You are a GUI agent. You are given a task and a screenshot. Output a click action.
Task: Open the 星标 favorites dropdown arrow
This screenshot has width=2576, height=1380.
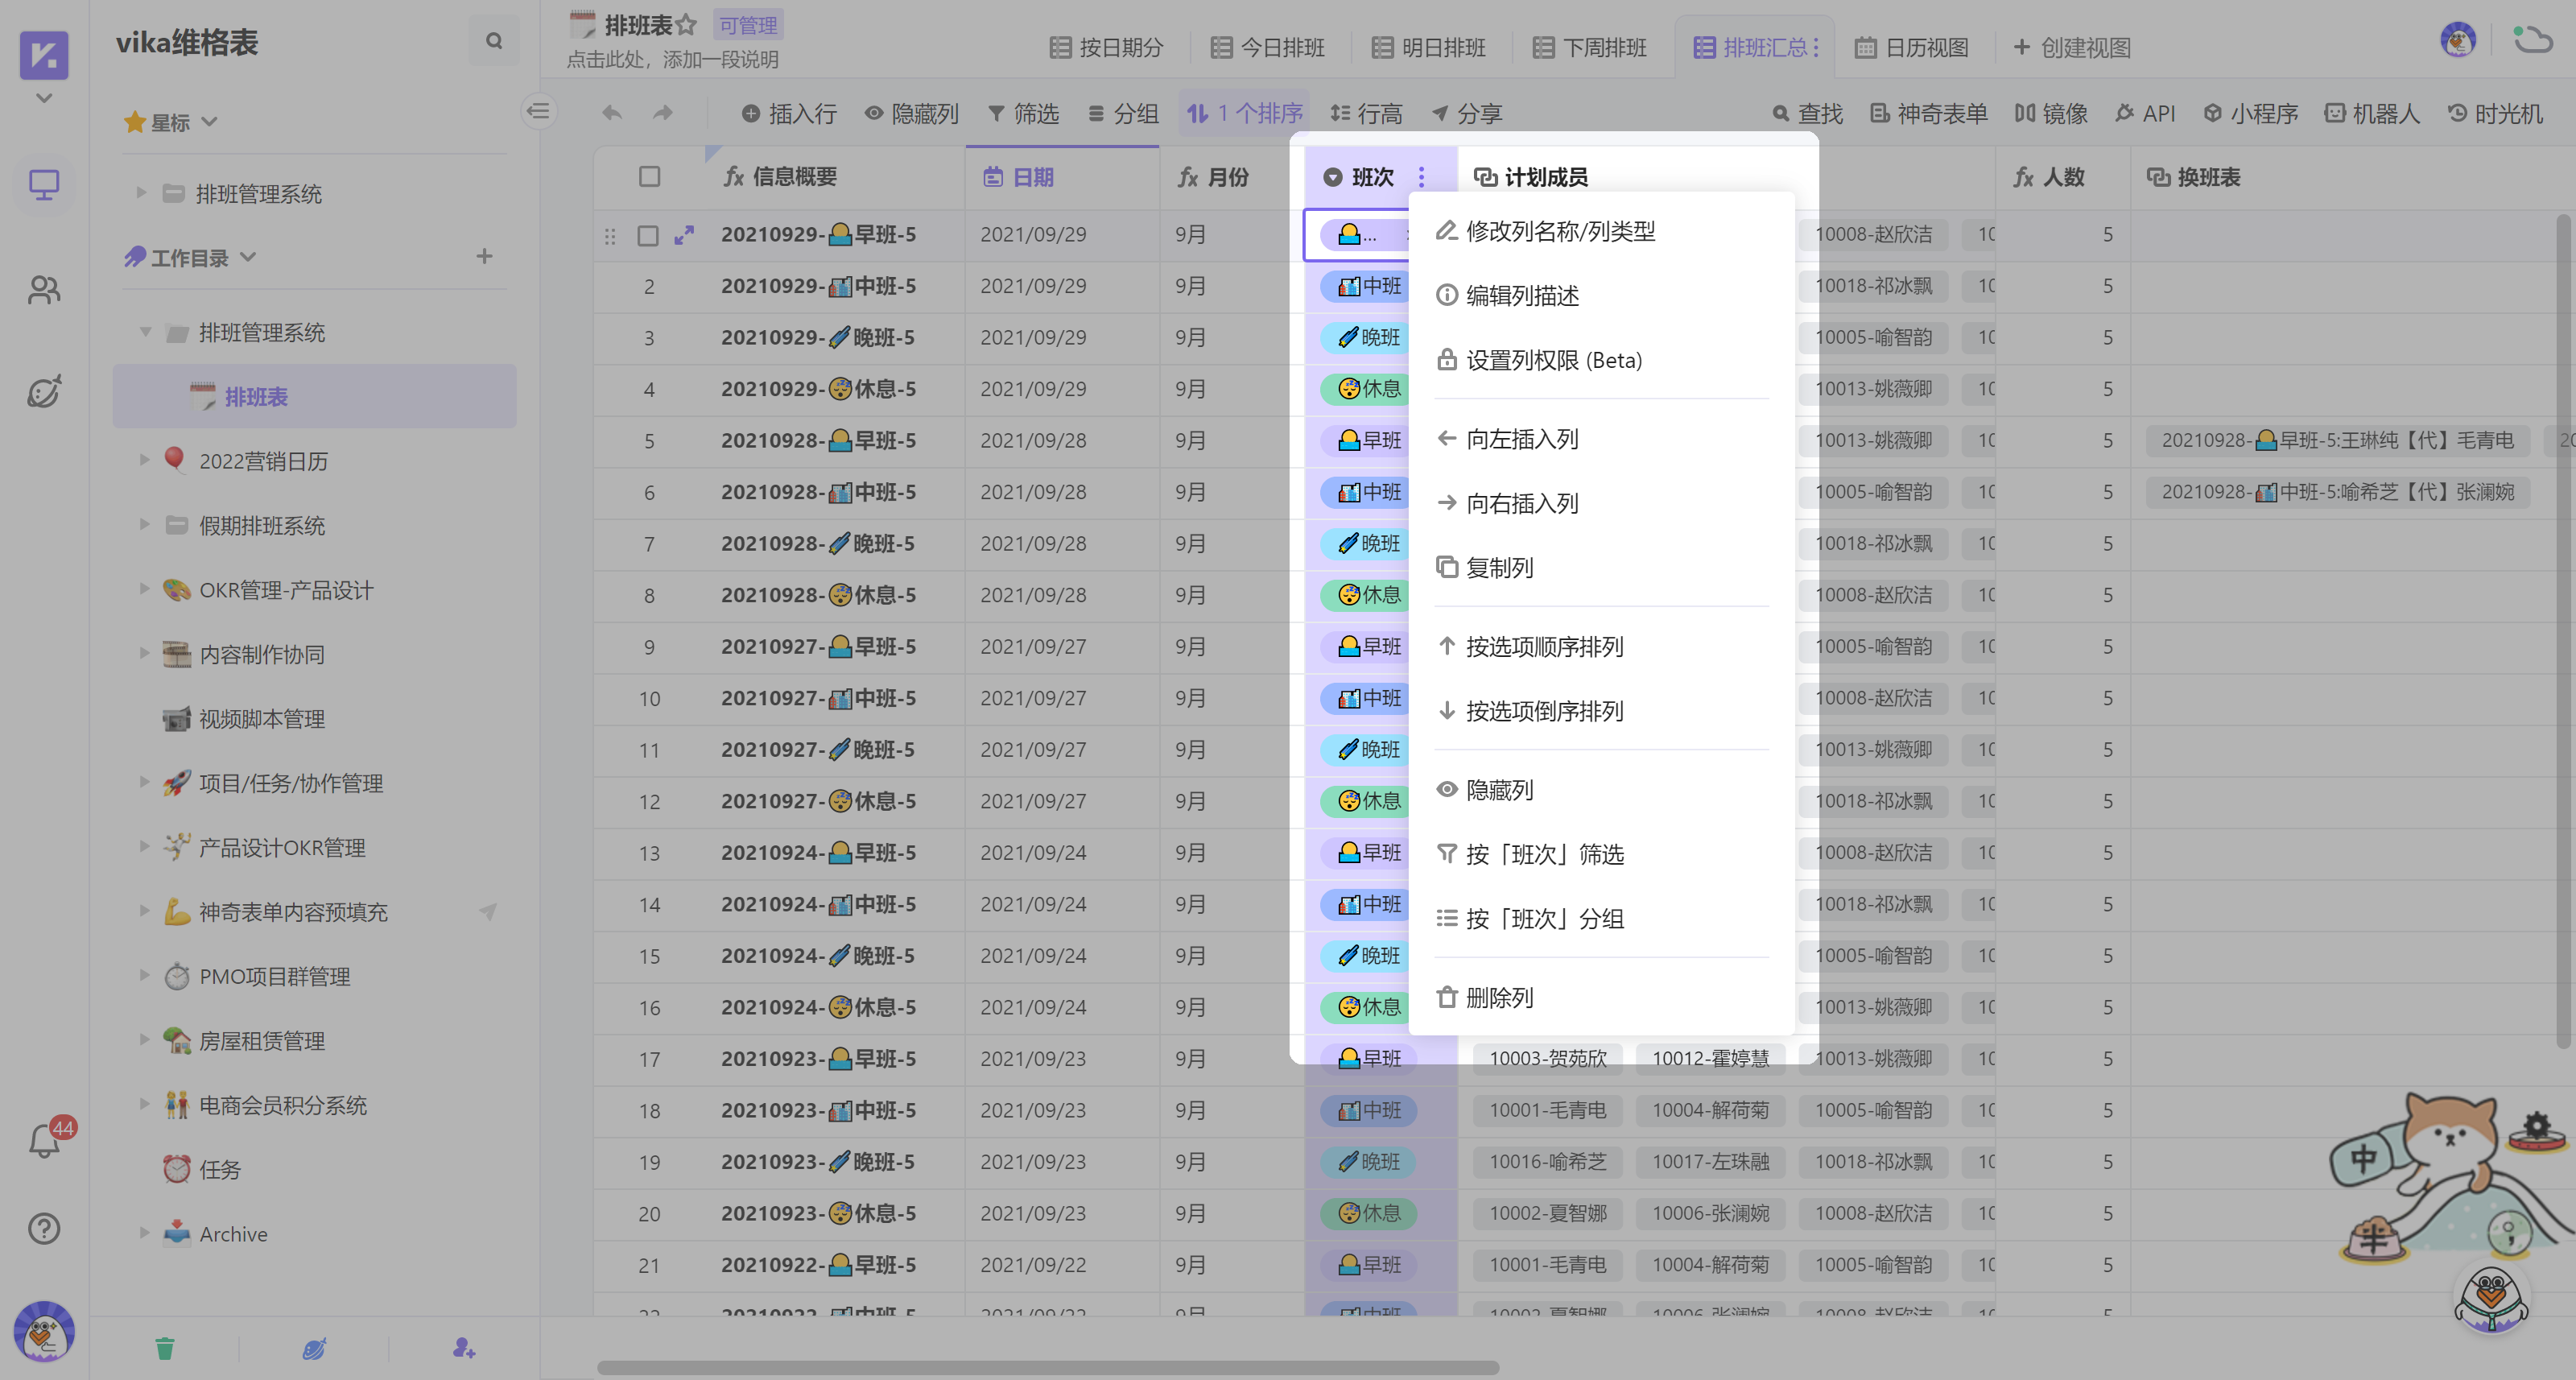(x=210, y=122)
